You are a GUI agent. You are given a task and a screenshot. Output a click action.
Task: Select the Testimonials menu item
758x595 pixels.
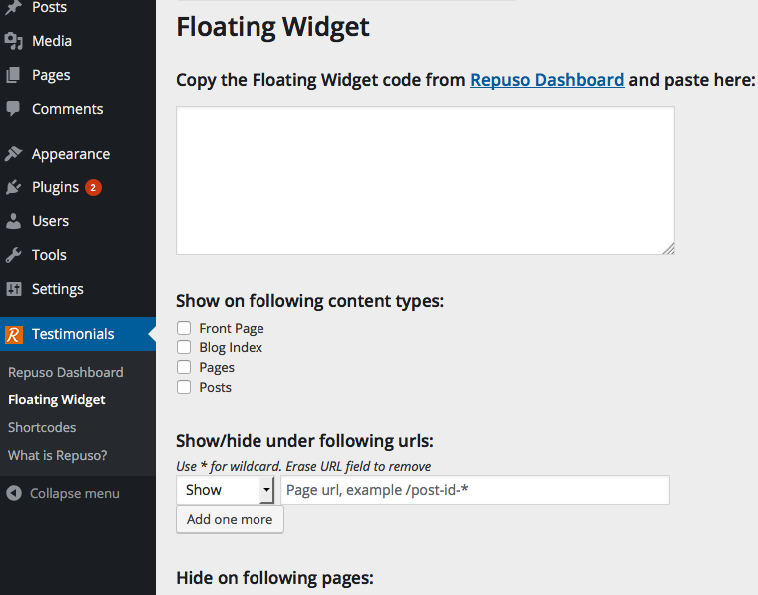(x=78, y=334)
